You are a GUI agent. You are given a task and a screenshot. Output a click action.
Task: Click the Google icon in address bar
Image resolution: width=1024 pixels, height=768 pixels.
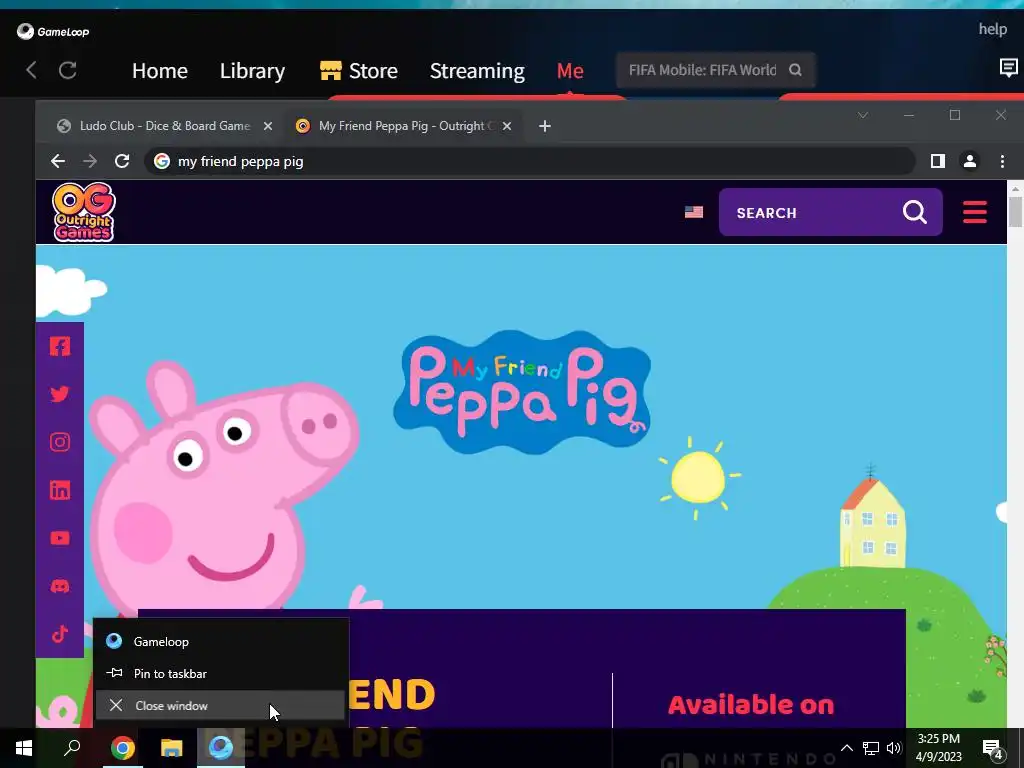click(x=162, y=161)
